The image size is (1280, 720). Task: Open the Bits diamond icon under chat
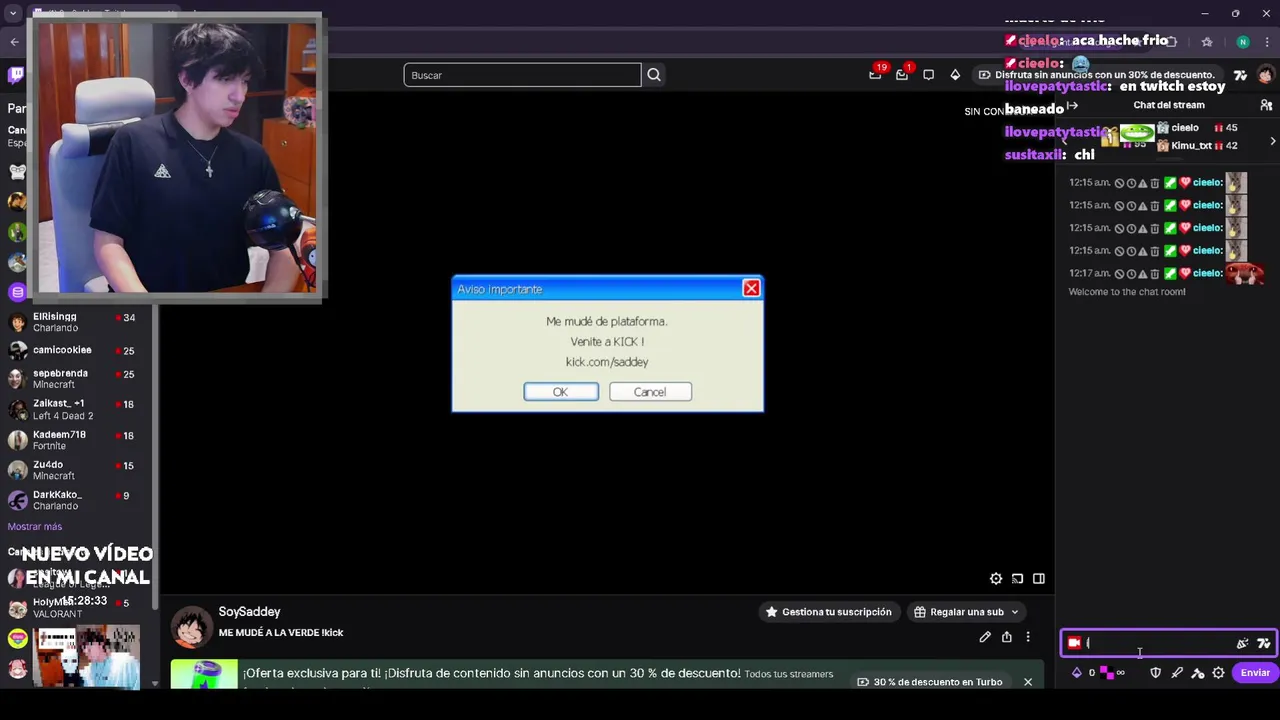[x=1077, y=673]
